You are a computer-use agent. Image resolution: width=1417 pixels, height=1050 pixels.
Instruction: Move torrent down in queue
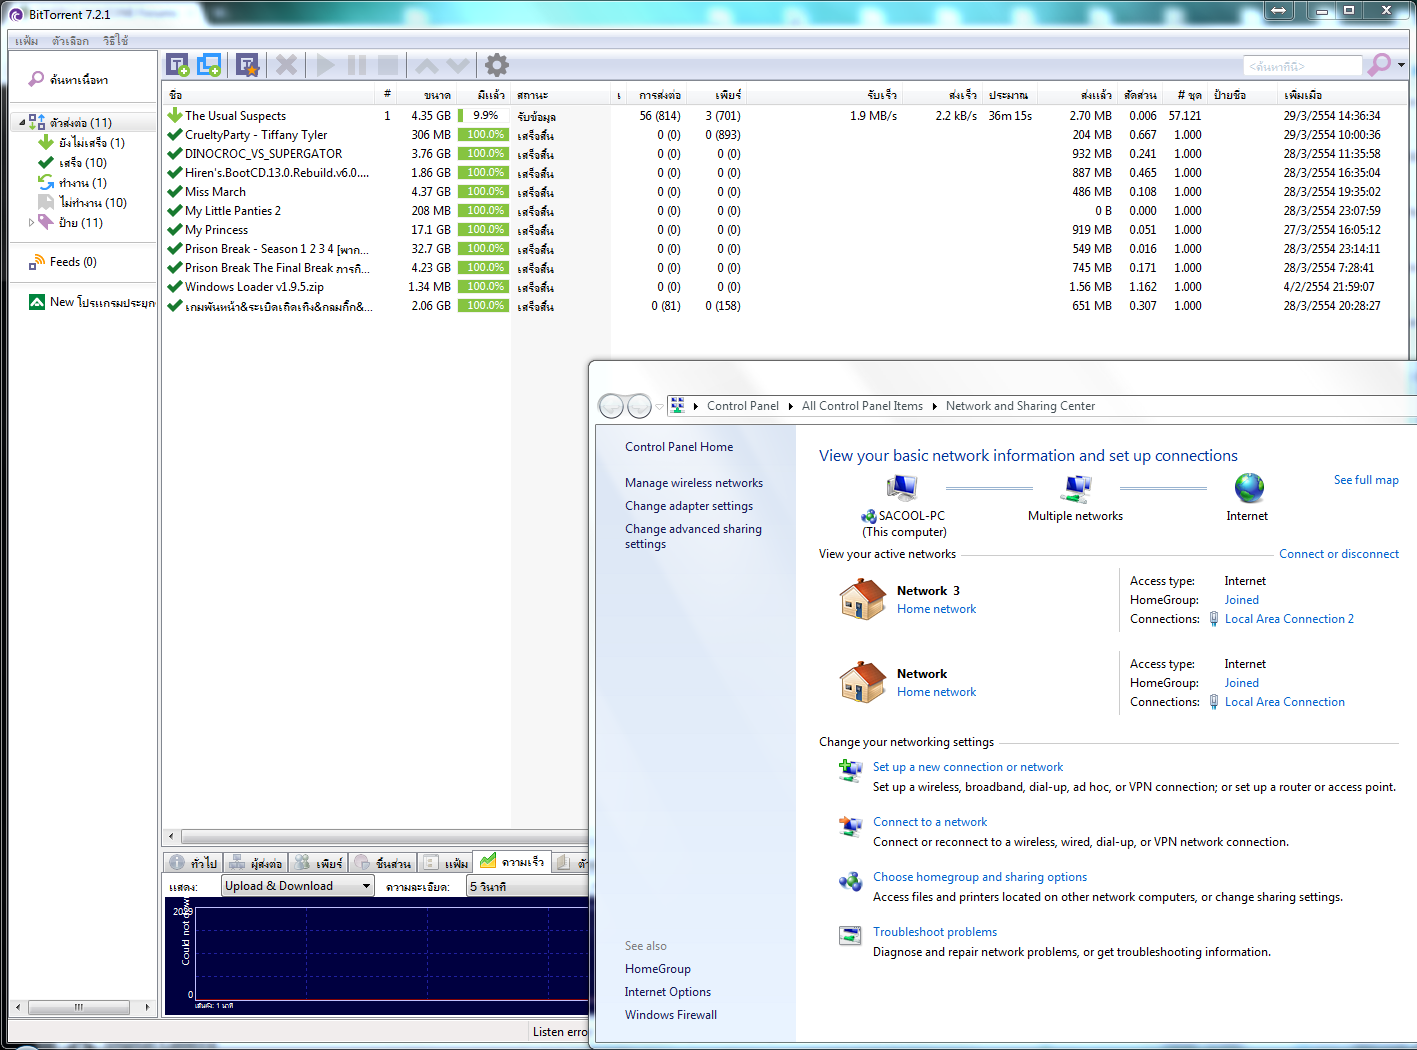point(458,66)
